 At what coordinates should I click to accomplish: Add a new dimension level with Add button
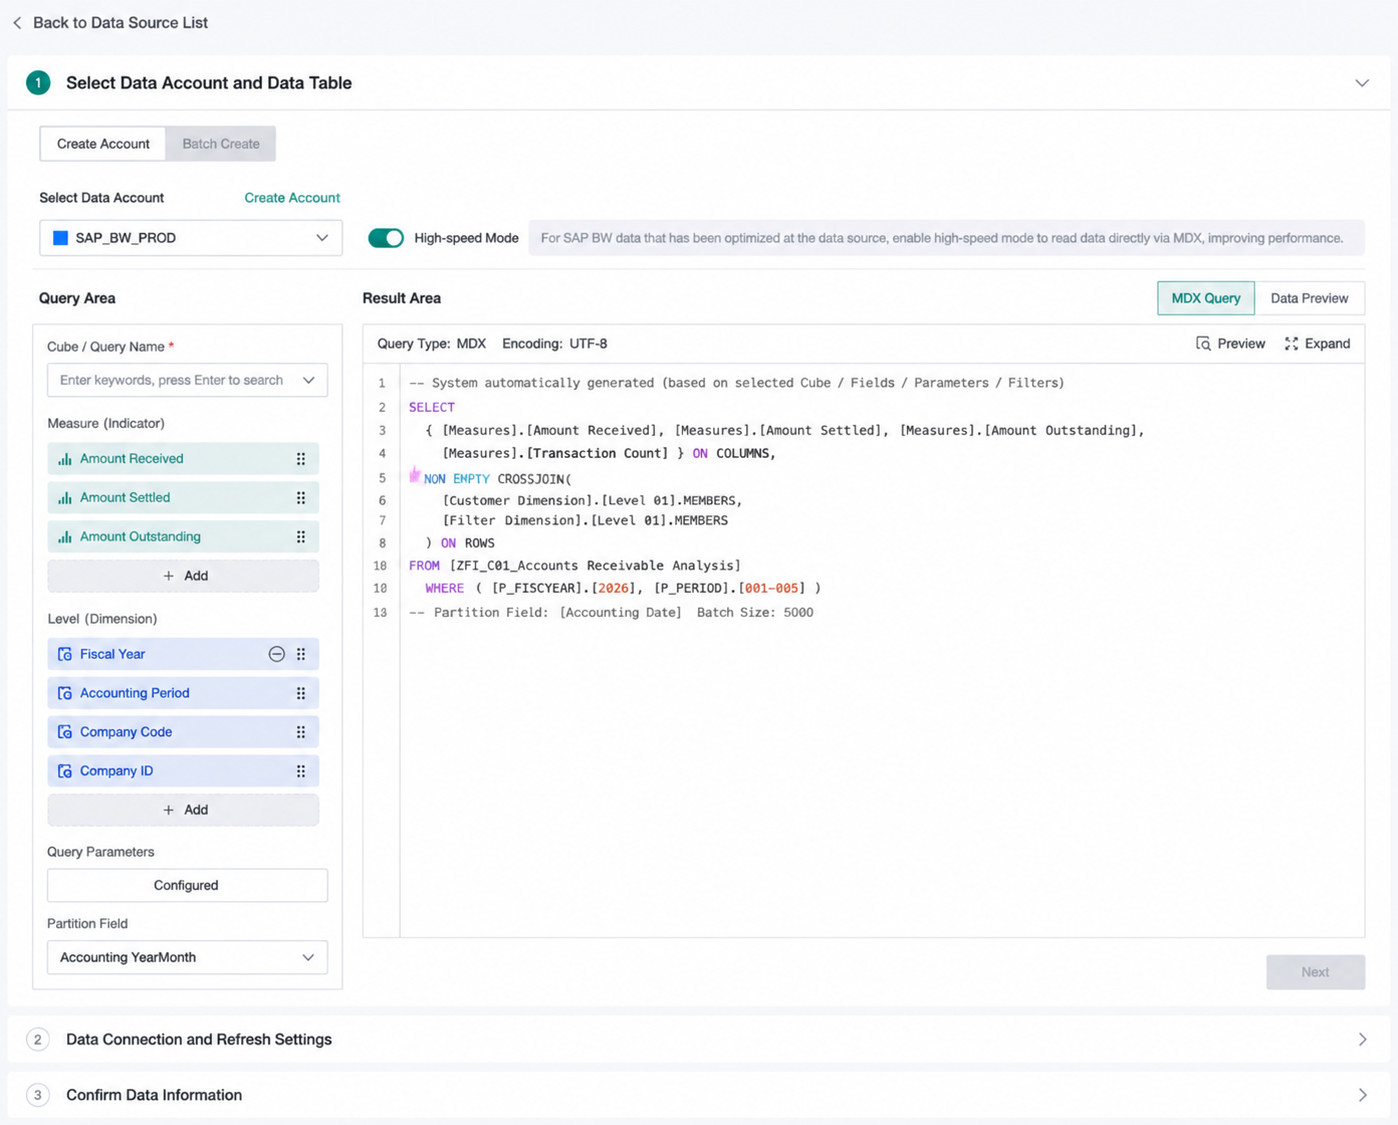[183, 810]
